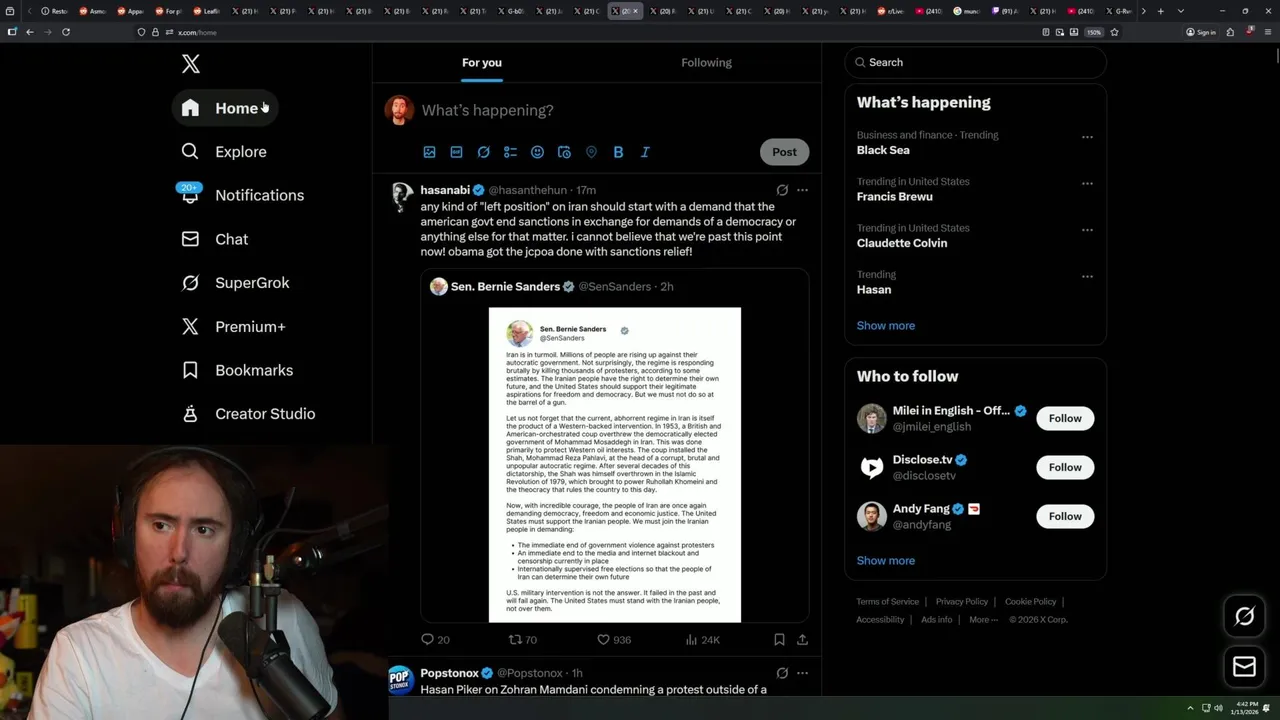Reply to hasanabi post with 20 replies
Image resolution: width=1280 pixels, height=720 pixels.
(435, 639)
